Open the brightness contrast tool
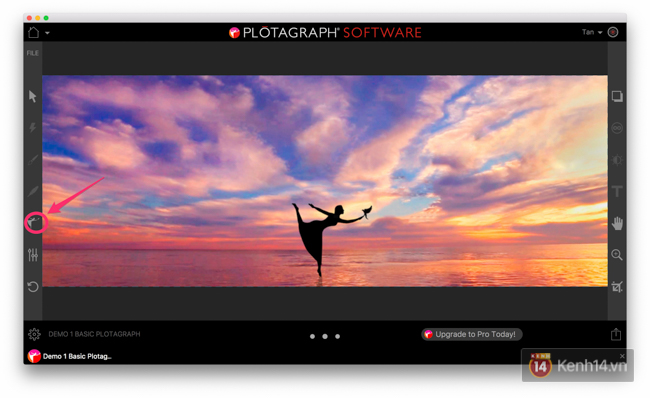This screenshot has width=650, height=398. 617,160
